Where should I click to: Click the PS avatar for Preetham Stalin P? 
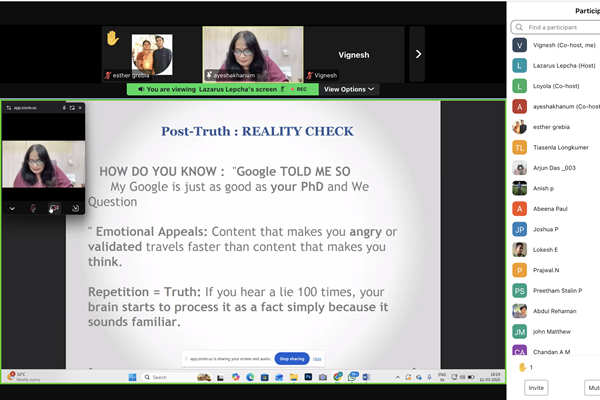519,291
